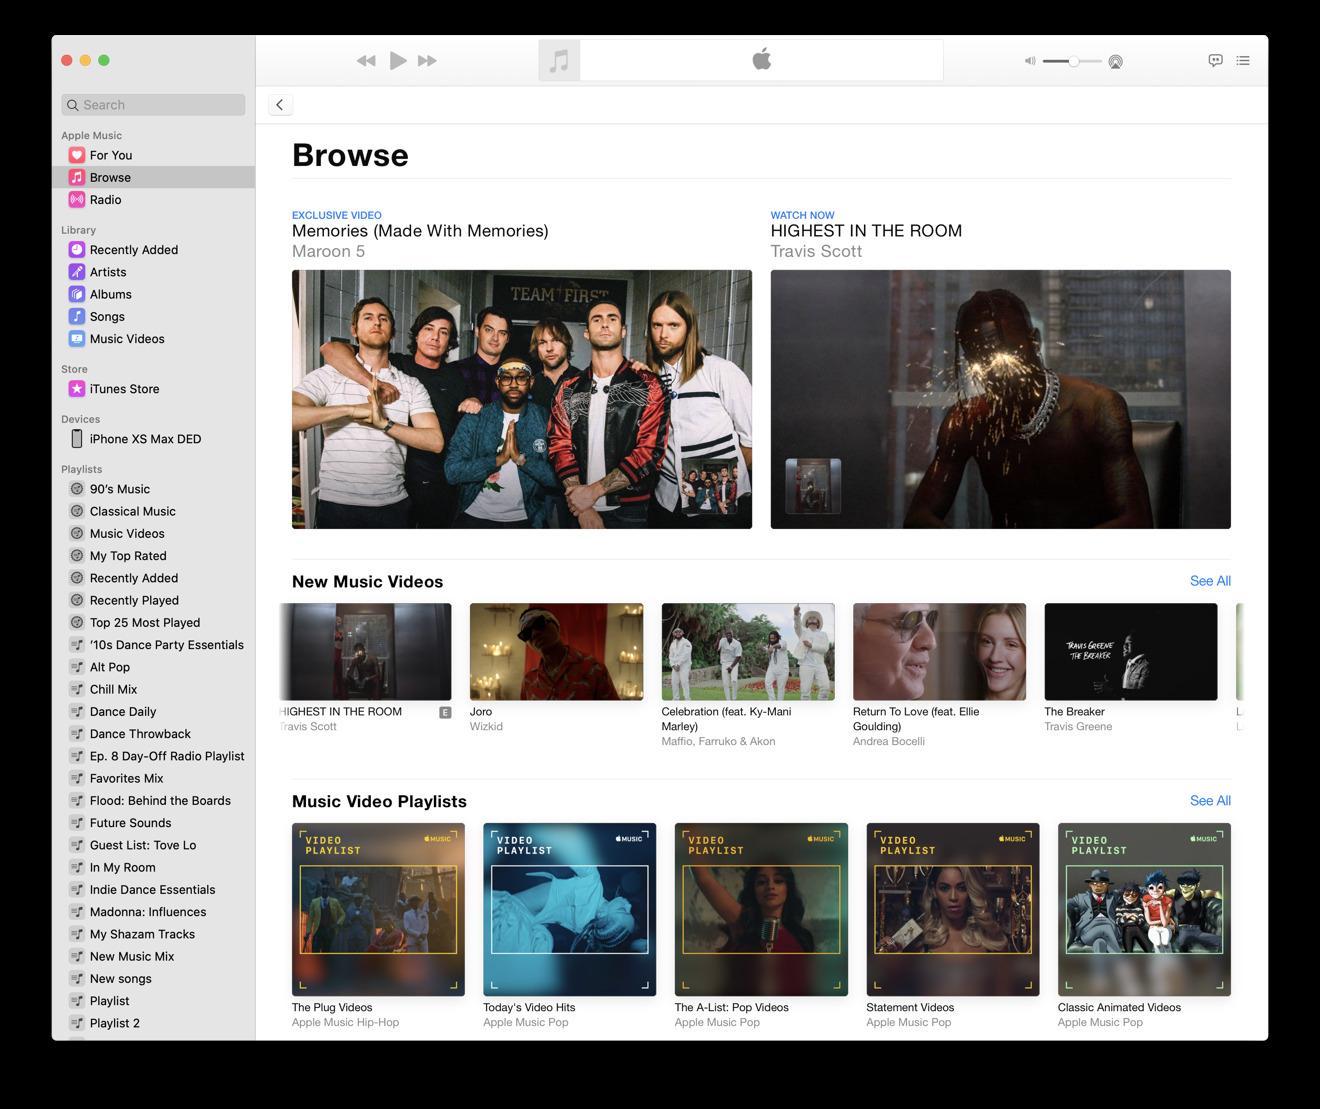Open the Dance Daily playlist
Screen dimensions: 1320x1109
(153, 712)
